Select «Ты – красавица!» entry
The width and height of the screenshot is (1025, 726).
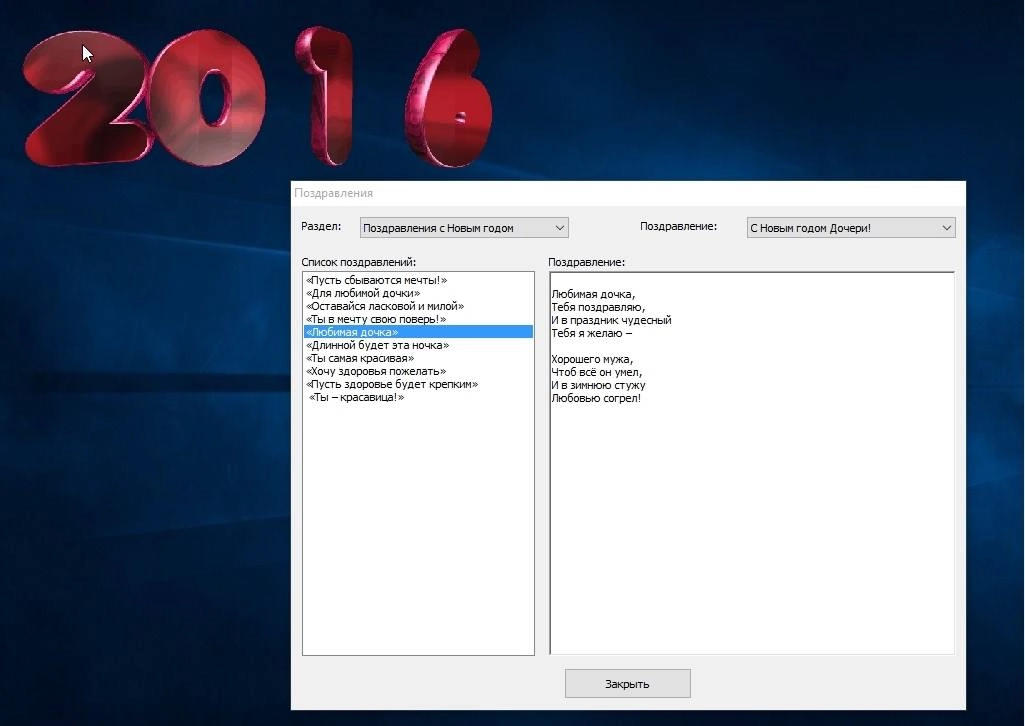[x=418, y=397]
